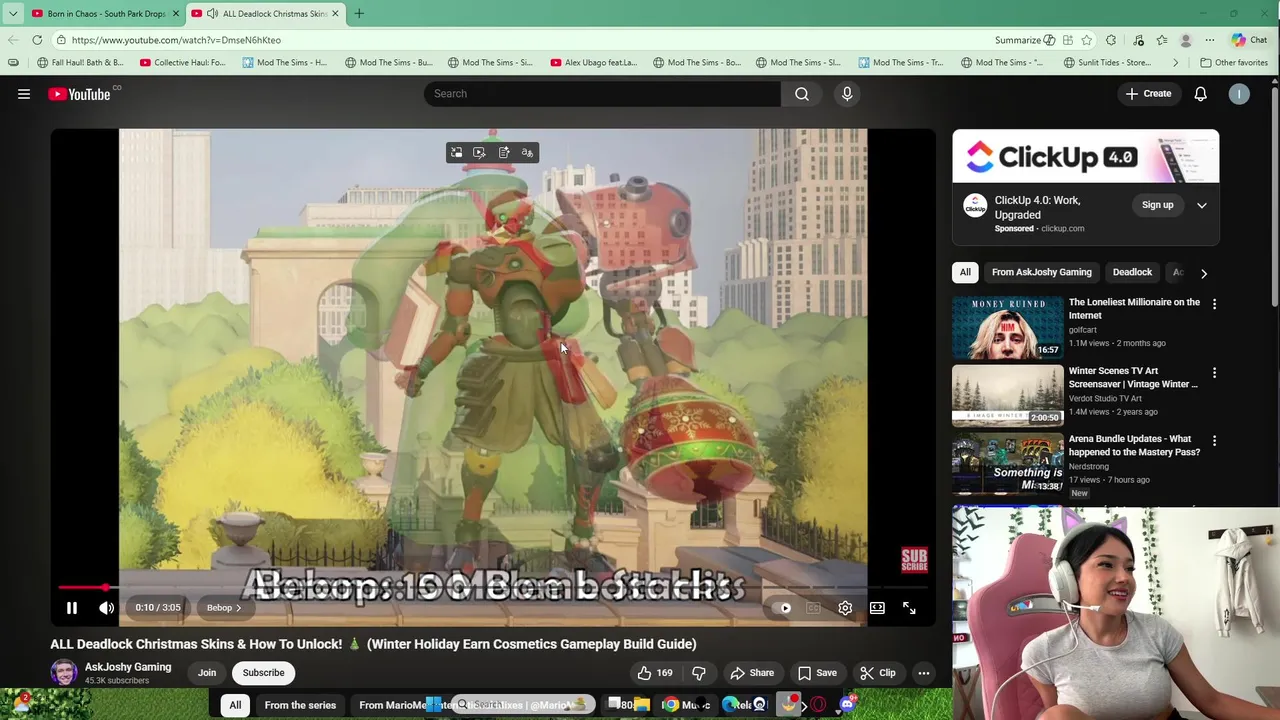Toggle closed captions in the player
The height and width of the screenshot is (720, 1280).
(x=814, y=608)
